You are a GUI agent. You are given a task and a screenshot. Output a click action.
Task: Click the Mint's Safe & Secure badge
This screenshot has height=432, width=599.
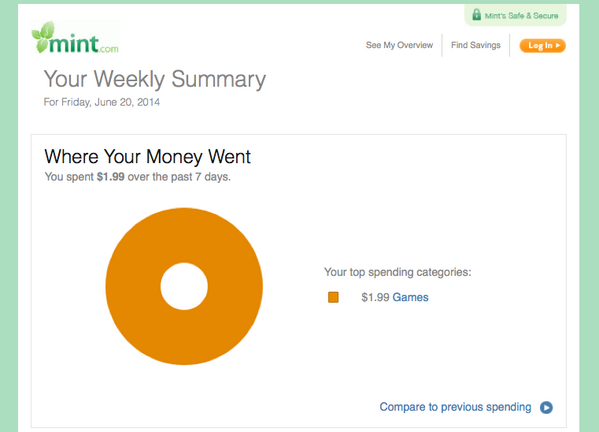pyautogui.click(x=515, y=15)
